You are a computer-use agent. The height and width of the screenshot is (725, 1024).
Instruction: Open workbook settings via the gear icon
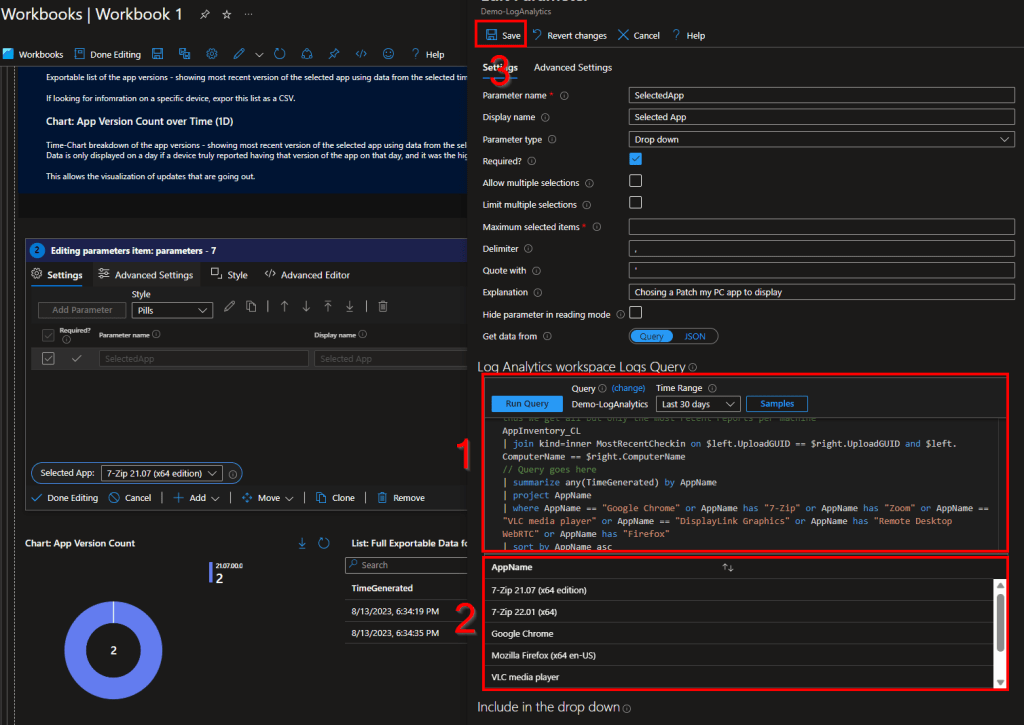[x=211, y=54]
